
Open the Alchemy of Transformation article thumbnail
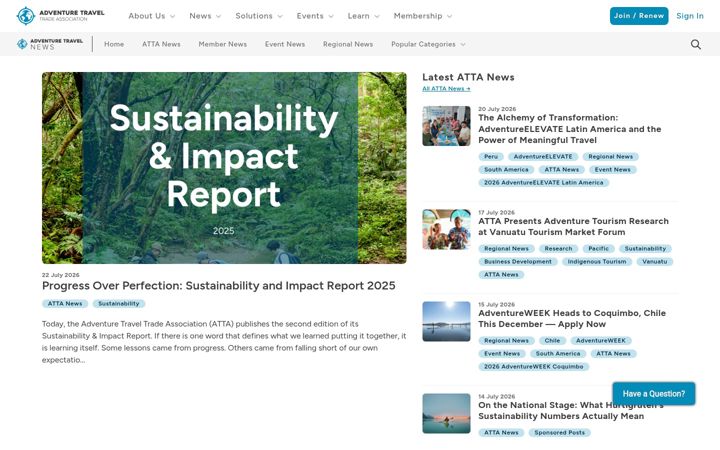point(446,126)
